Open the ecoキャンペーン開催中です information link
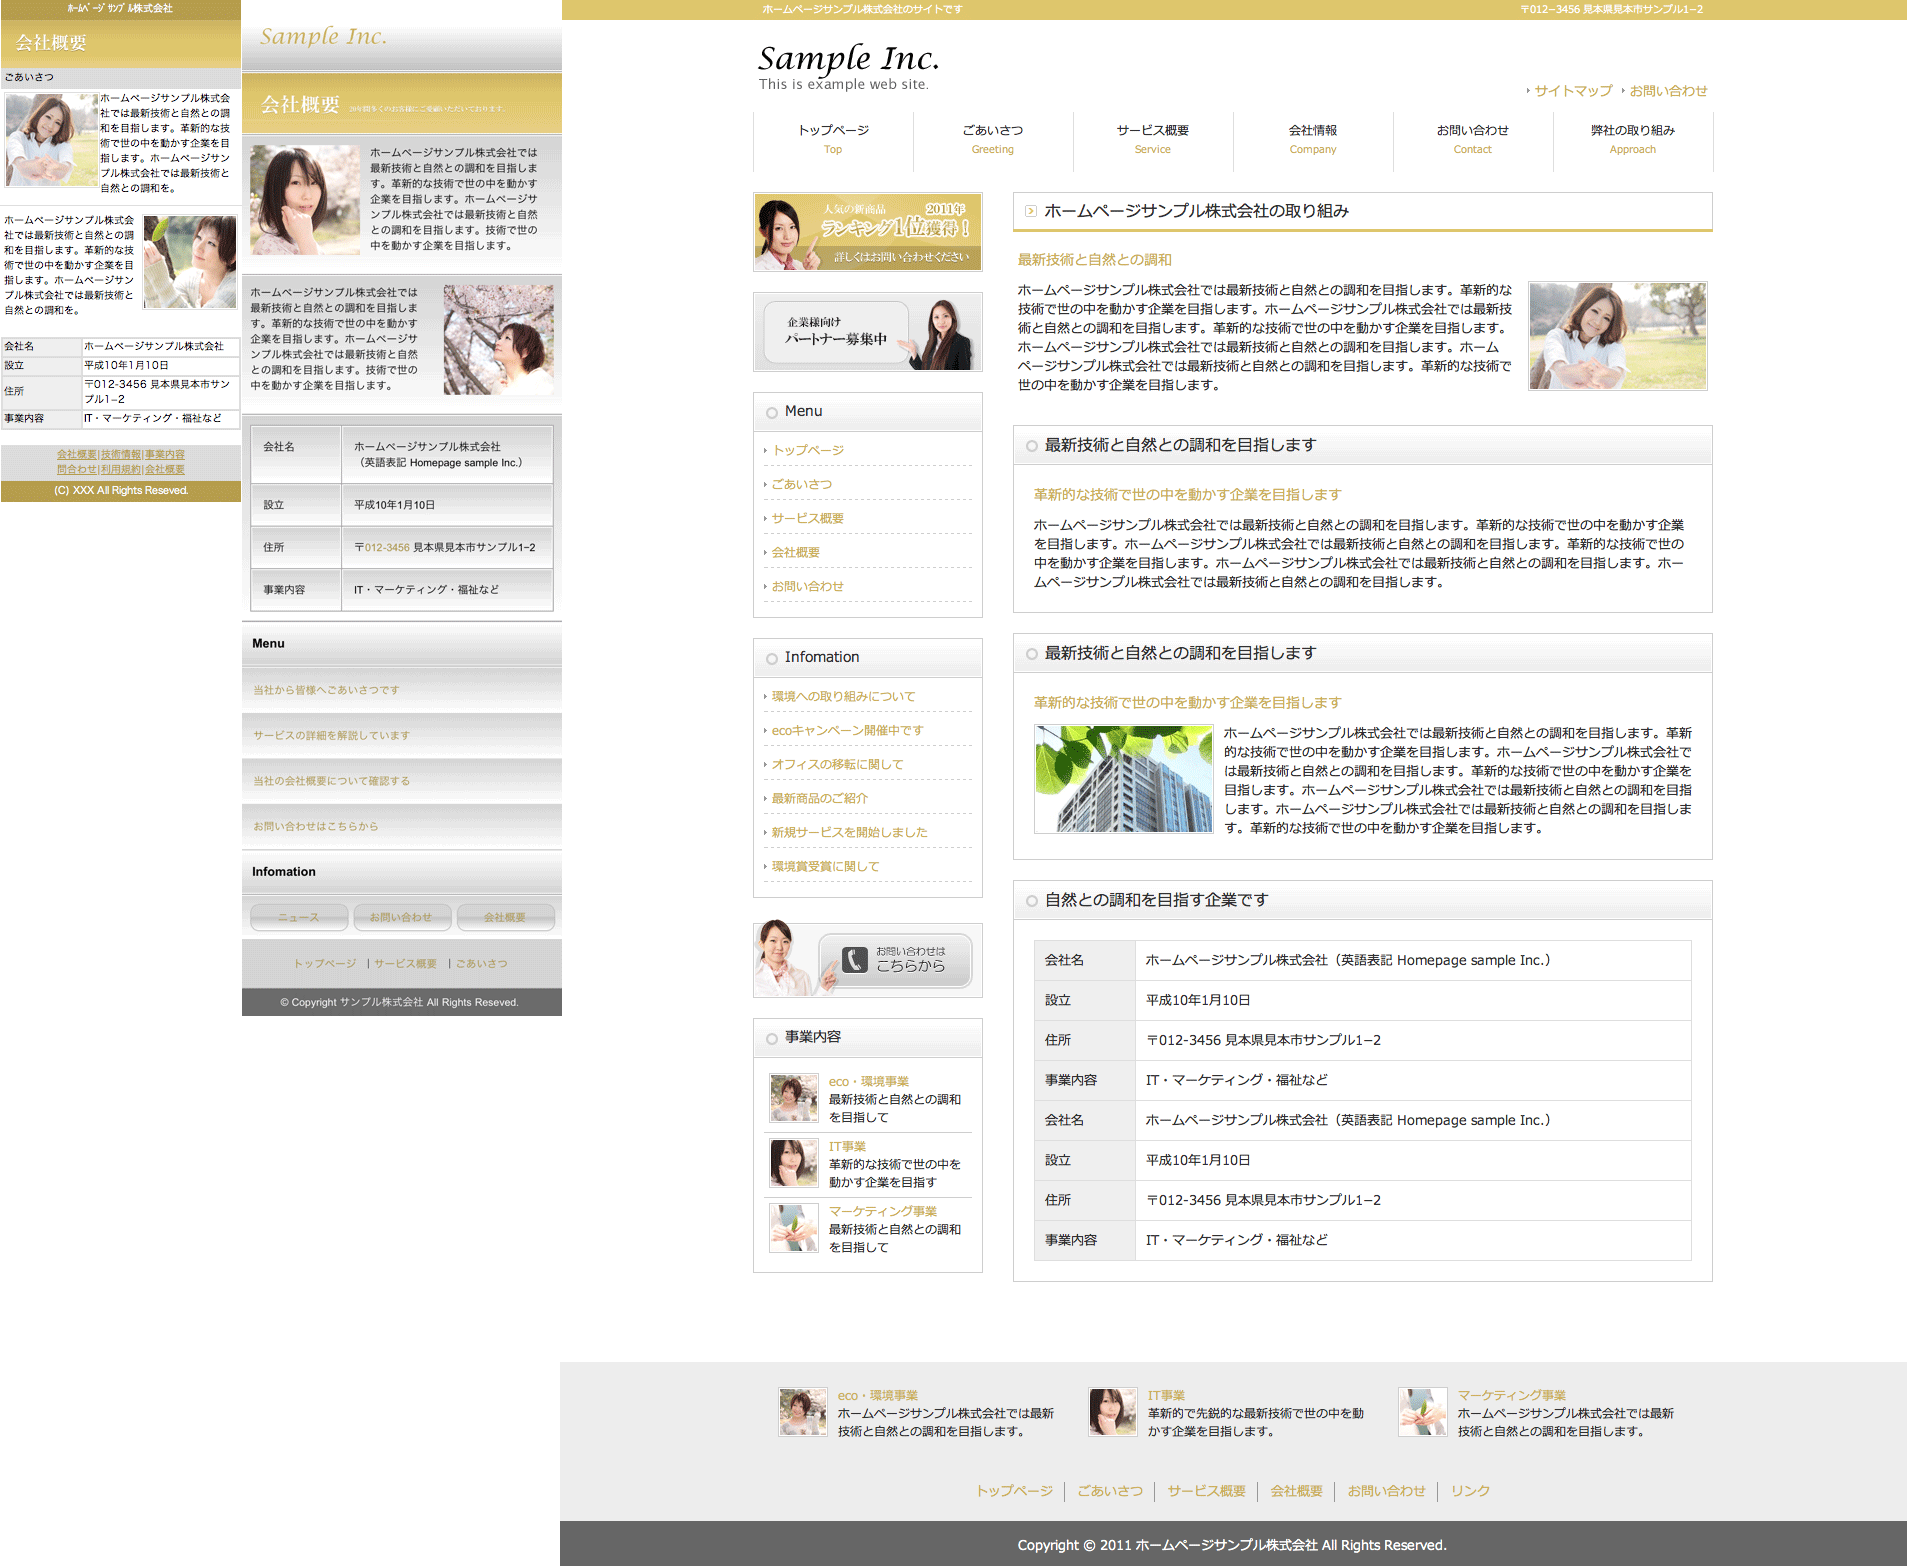The image size is (1907, 1566). pos(847,730)
